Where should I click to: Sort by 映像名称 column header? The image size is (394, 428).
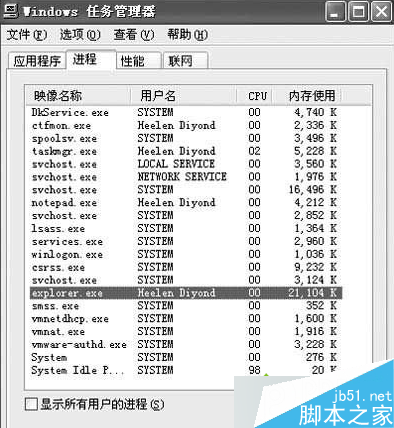click(78, 96)
